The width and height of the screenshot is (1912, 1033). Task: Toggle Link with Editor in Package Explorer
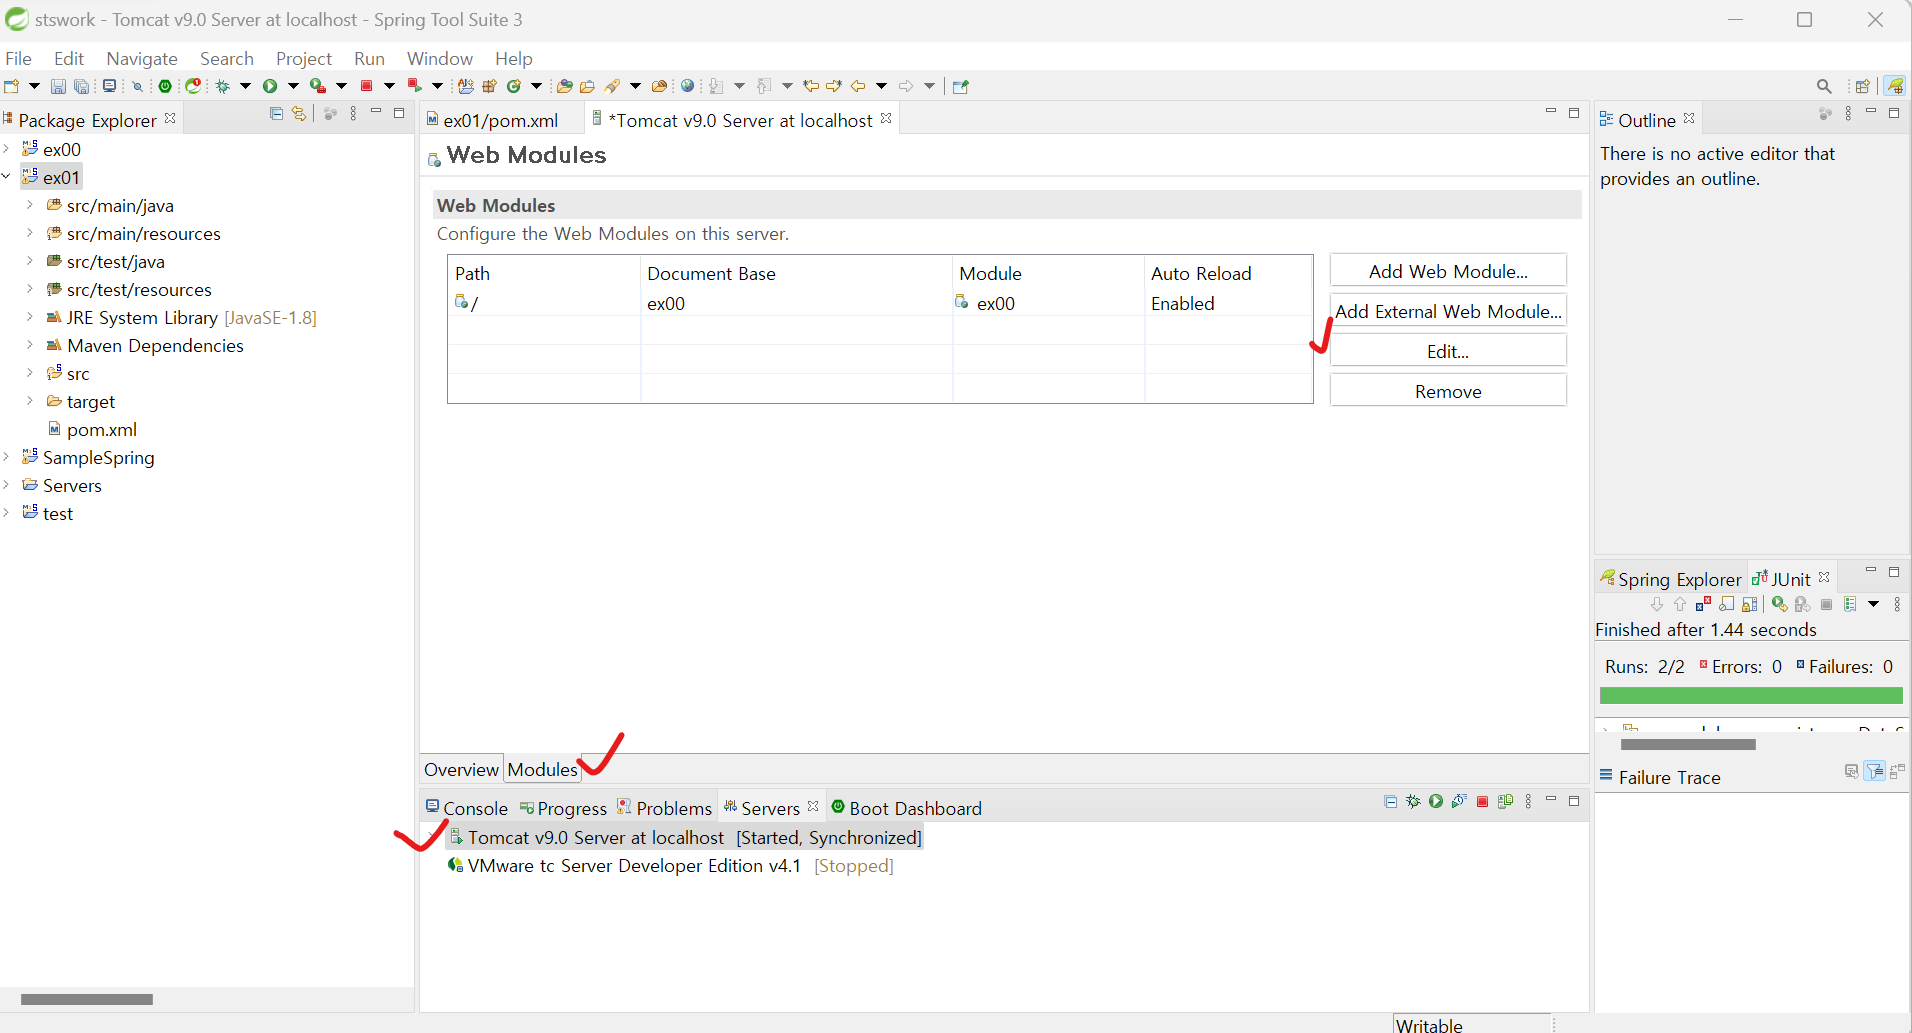click(x=299, y=114)
